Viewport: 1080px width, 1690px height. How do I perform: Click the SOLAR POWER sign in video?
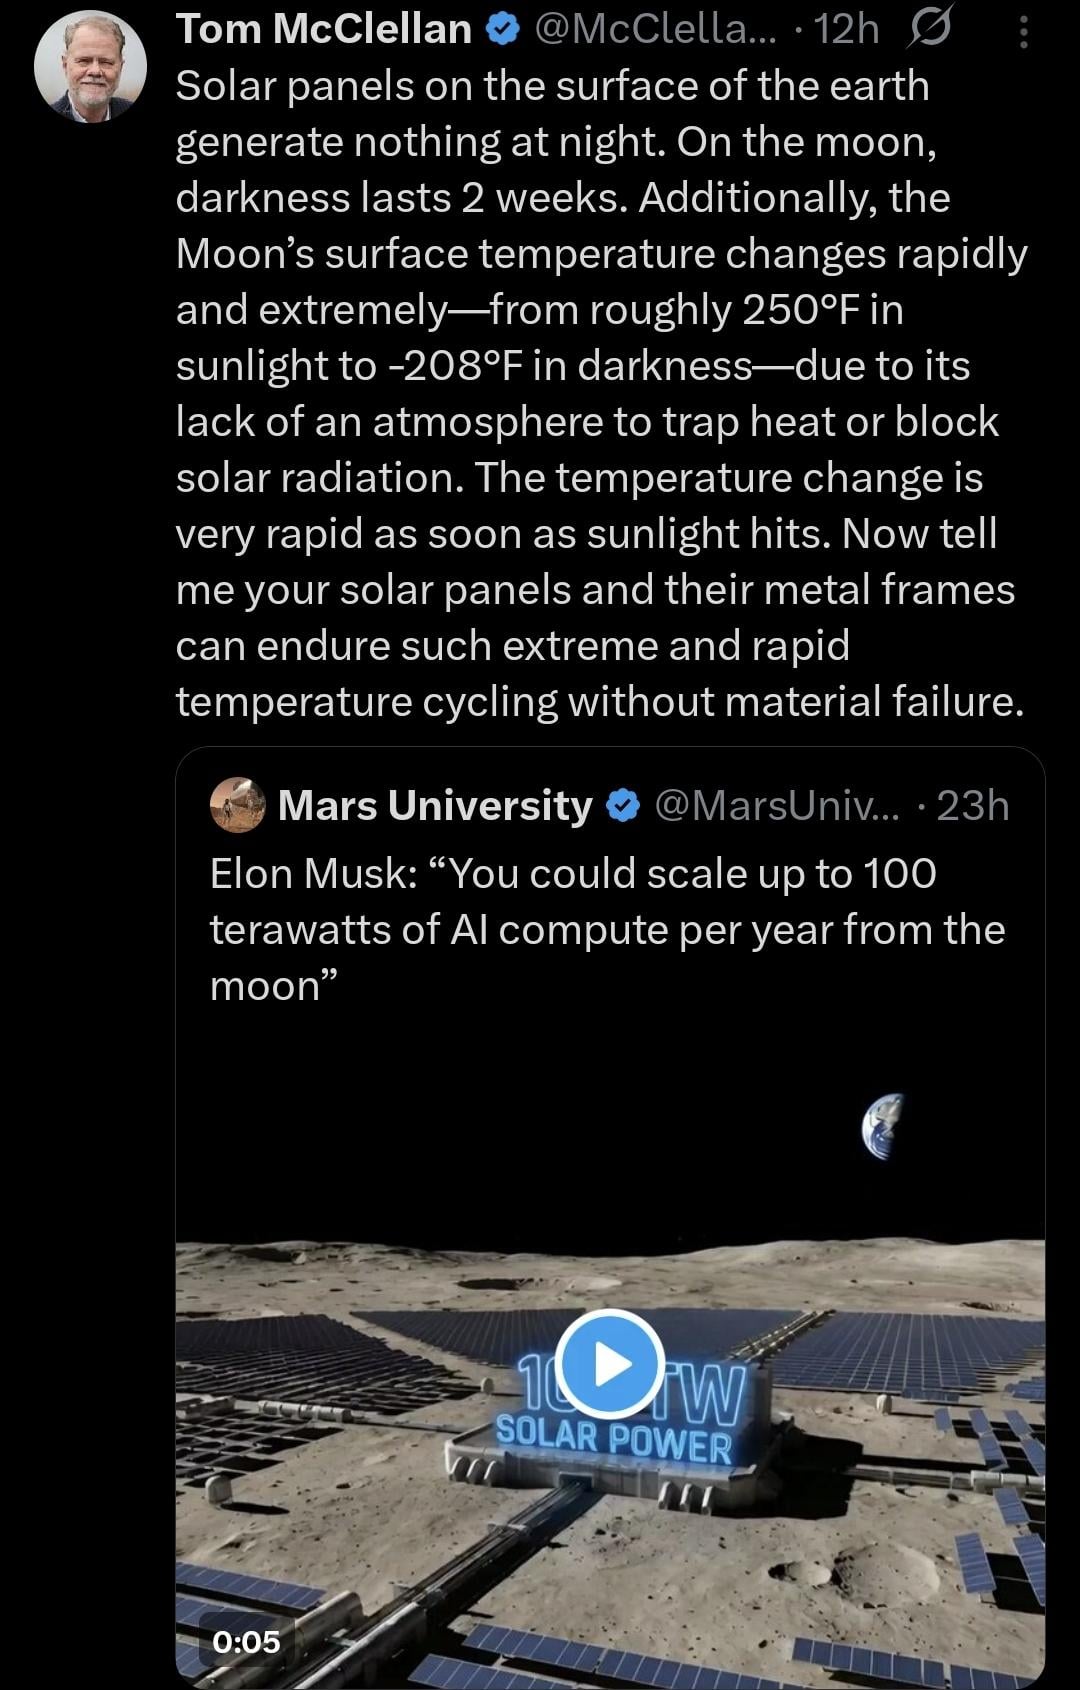(x=614, y=1441)
